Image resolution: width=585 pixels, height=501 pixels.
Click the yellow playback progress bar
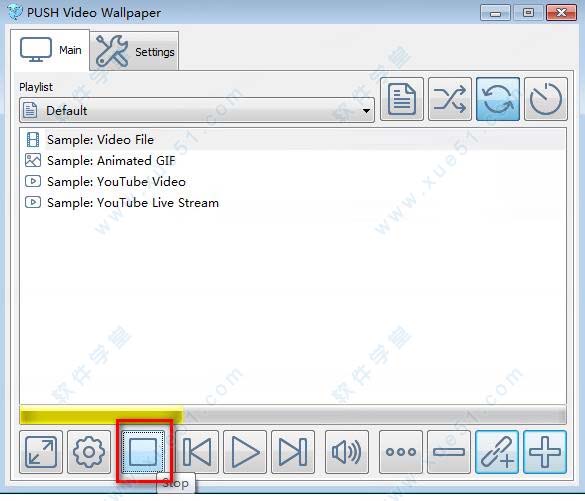pos(101,414)
